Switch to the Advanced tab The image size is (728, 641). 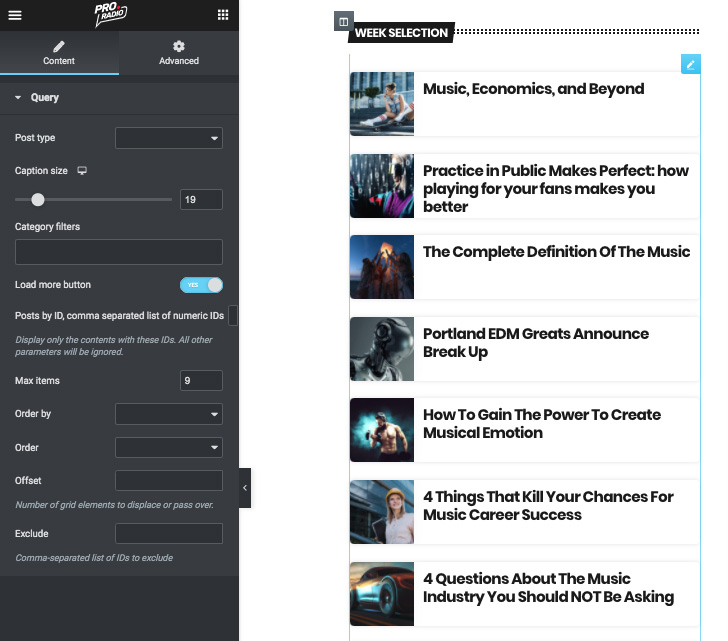[x=179, y=53]
